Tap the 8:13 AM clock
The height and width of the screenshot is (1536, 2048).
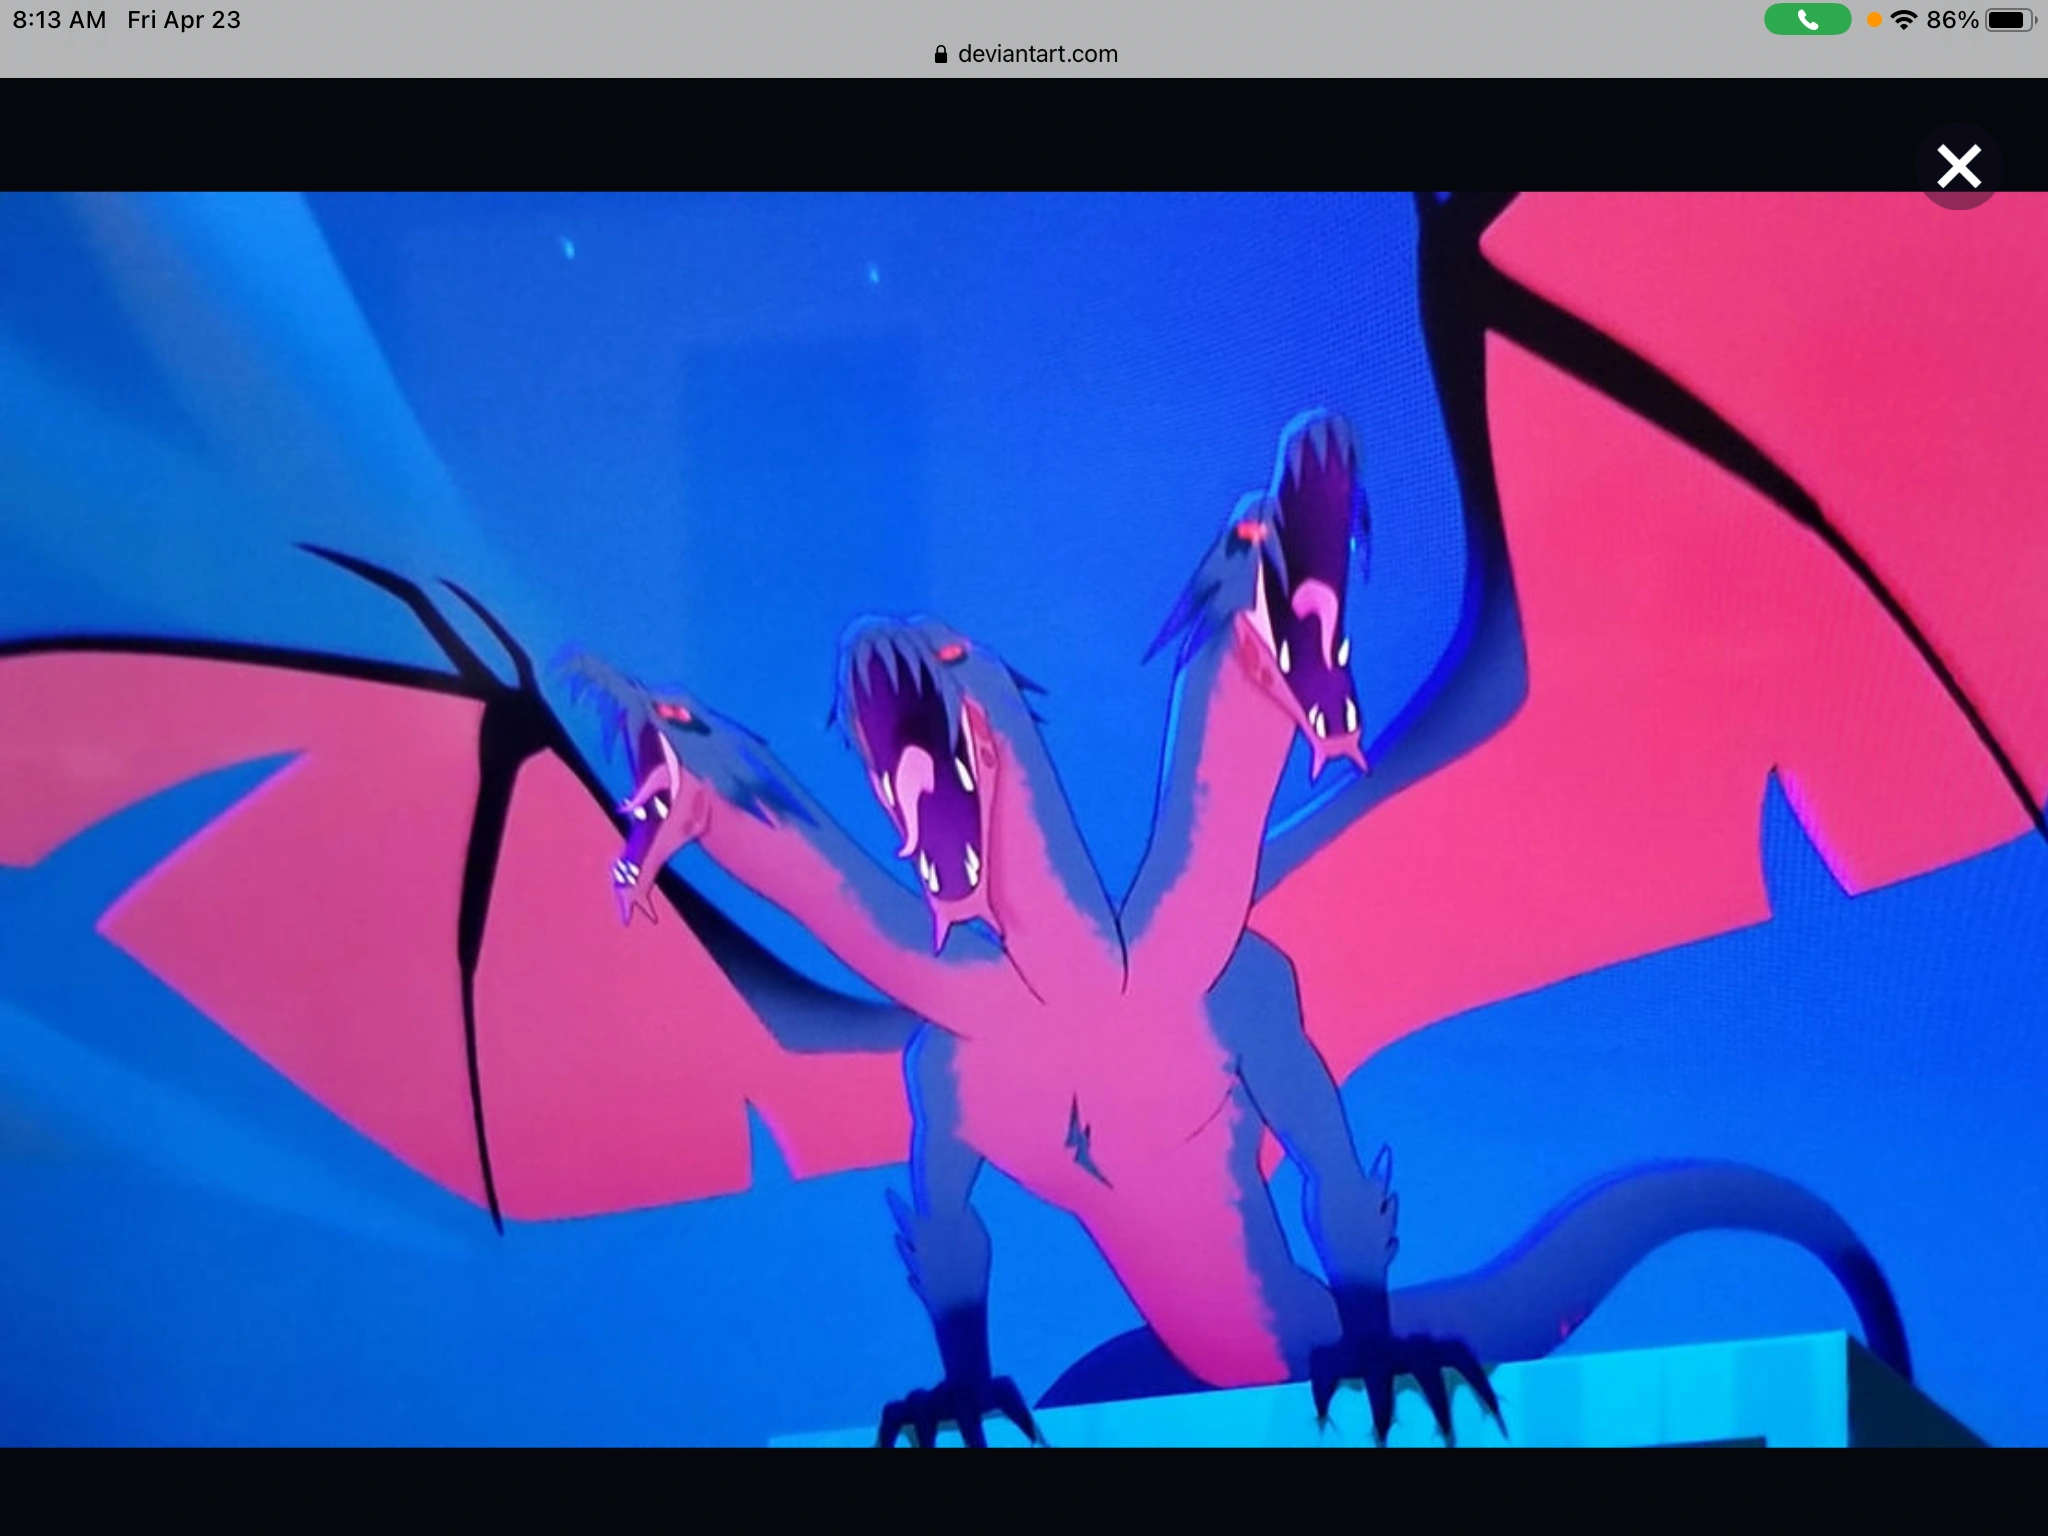coord(59,20)
